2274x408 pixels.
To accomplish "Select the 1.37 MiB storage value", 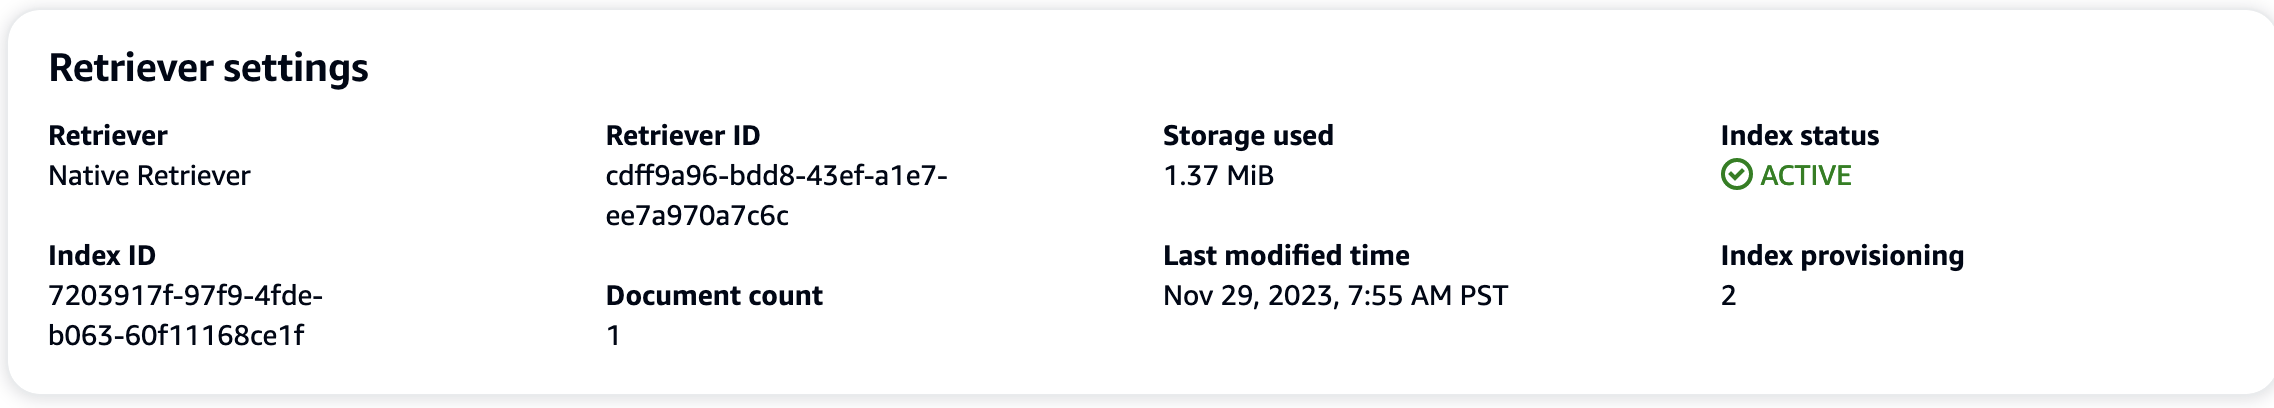I will (x=1218, y=175).
